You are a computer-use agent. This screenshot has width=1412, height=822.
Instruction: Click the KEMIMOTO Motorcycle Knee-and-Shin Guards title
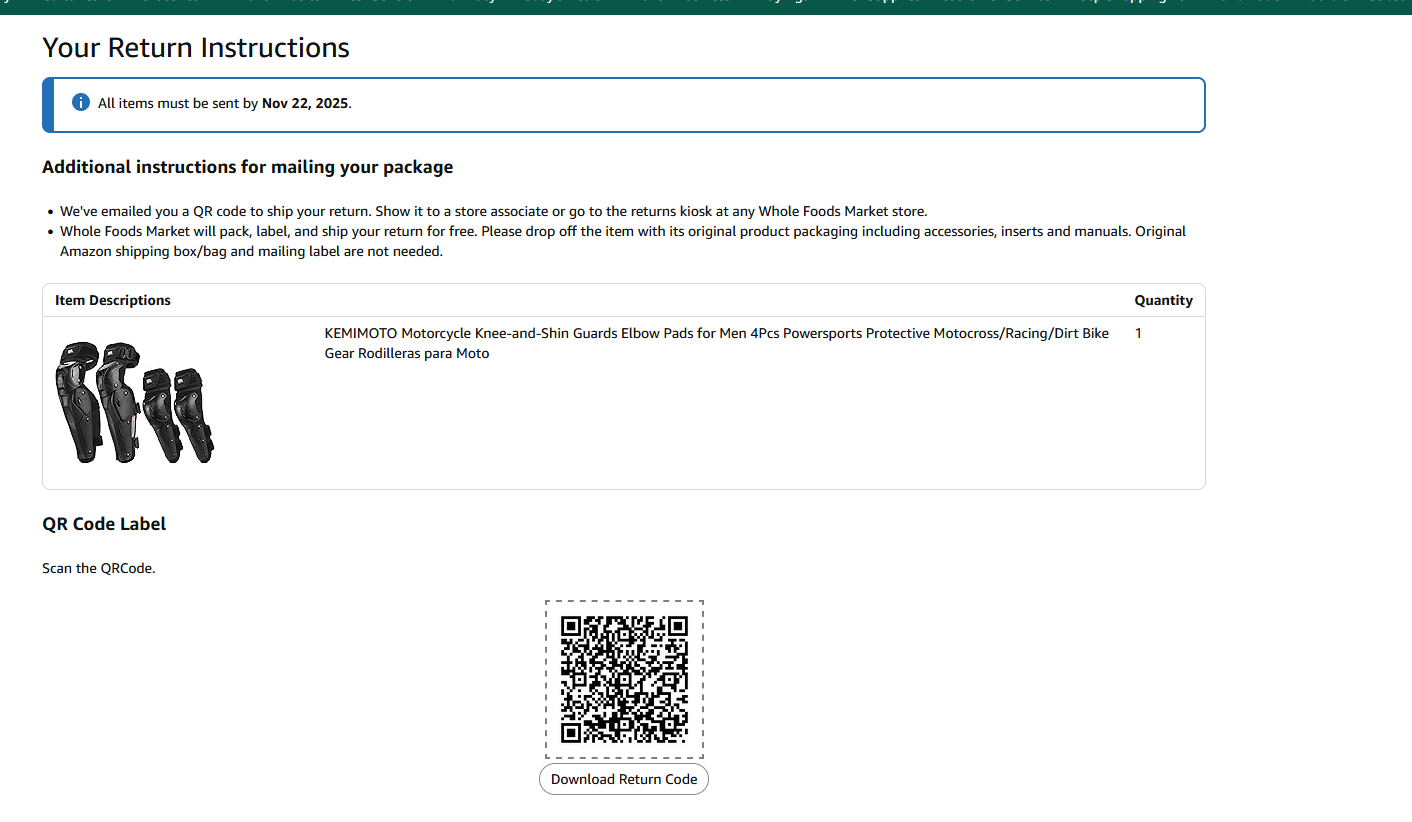pyautogui.click(x=716, y=334)
